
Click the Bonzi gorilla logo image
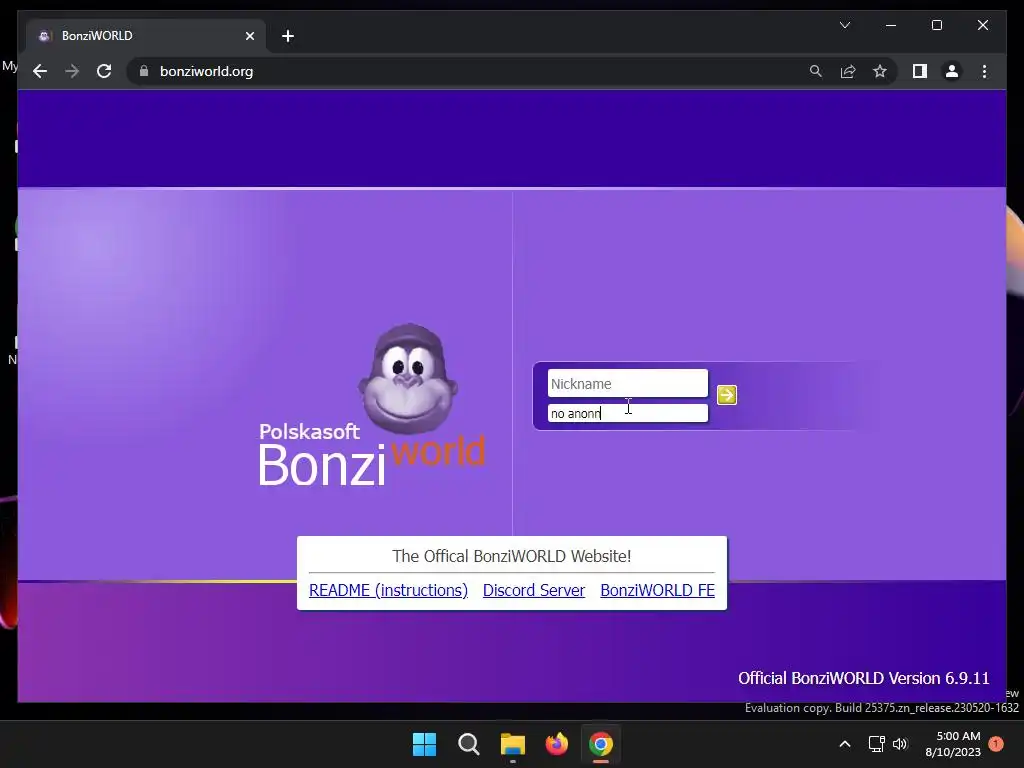(x=408, y=379)
